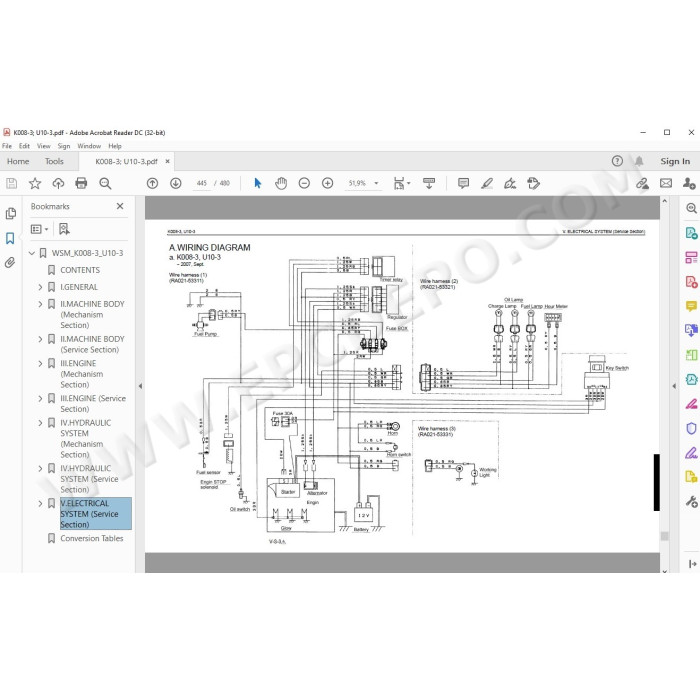Switch to the Tools tab
Viewport: 700px width, 700px height.
[54, 161]
